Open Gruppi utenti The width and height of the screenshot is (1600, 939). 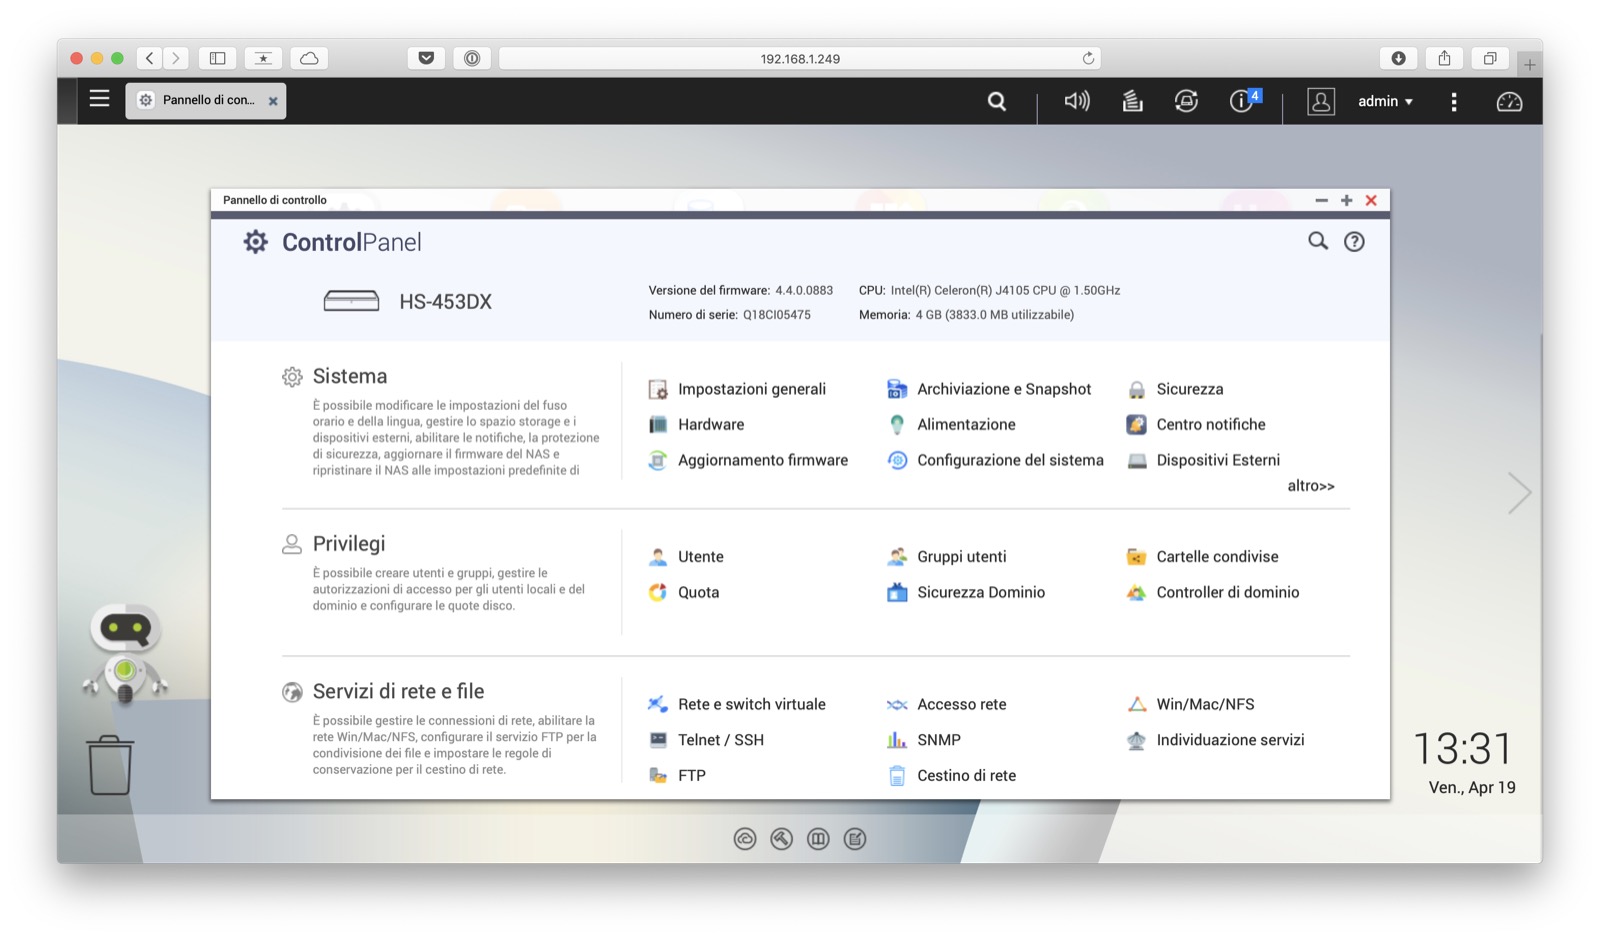tap(947, 557)
